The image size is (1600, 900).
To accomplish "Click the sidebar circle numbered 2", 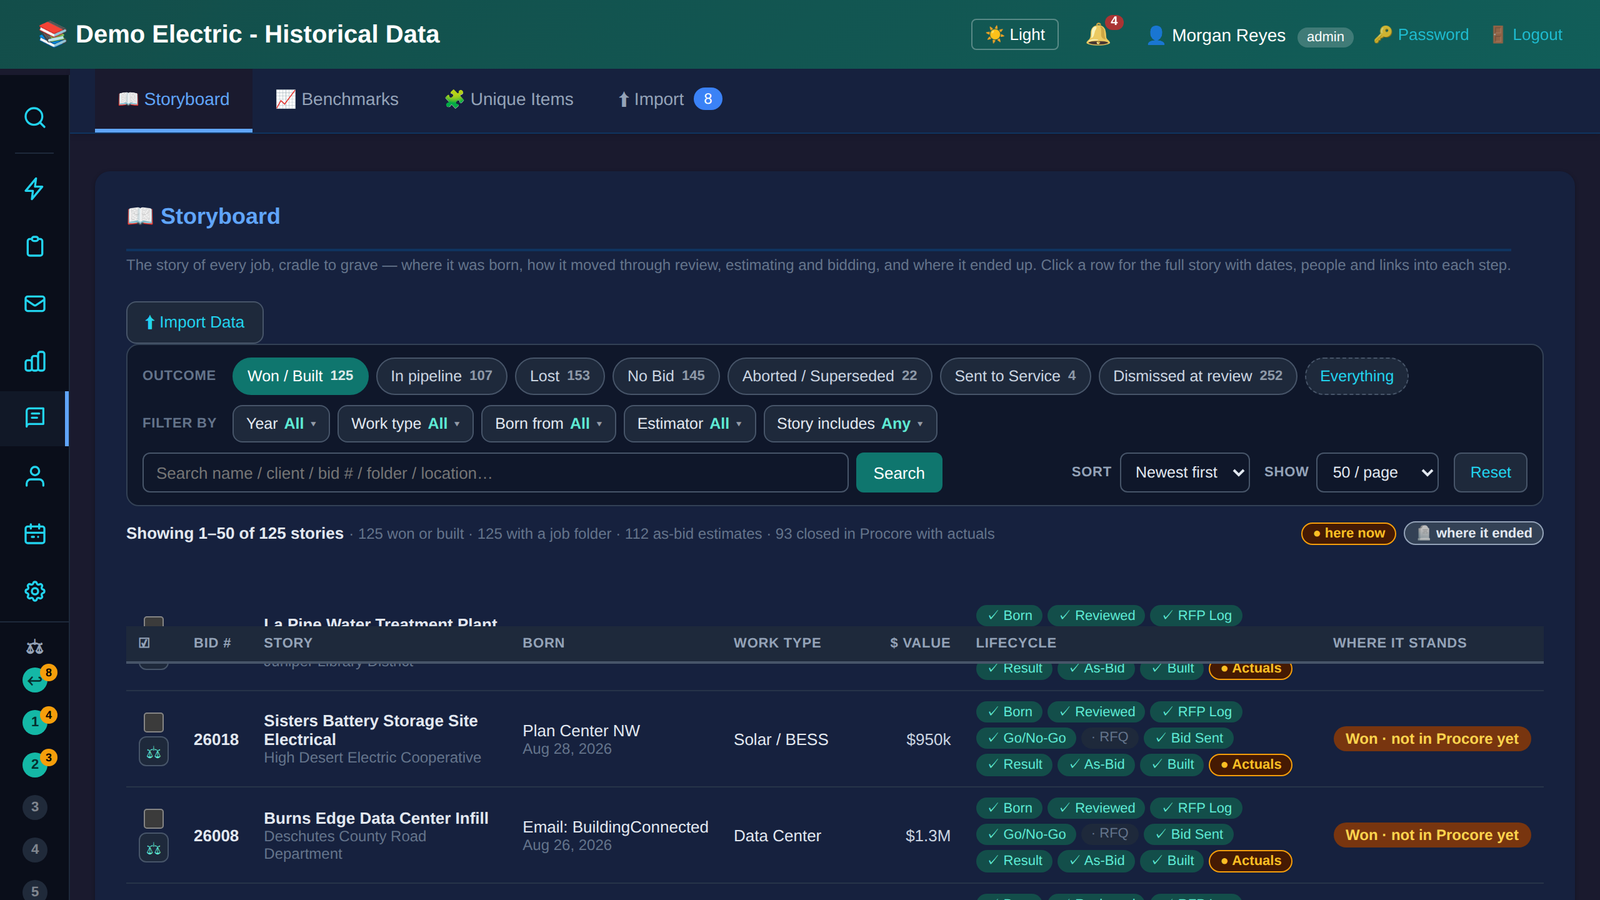I will [35, 765].
